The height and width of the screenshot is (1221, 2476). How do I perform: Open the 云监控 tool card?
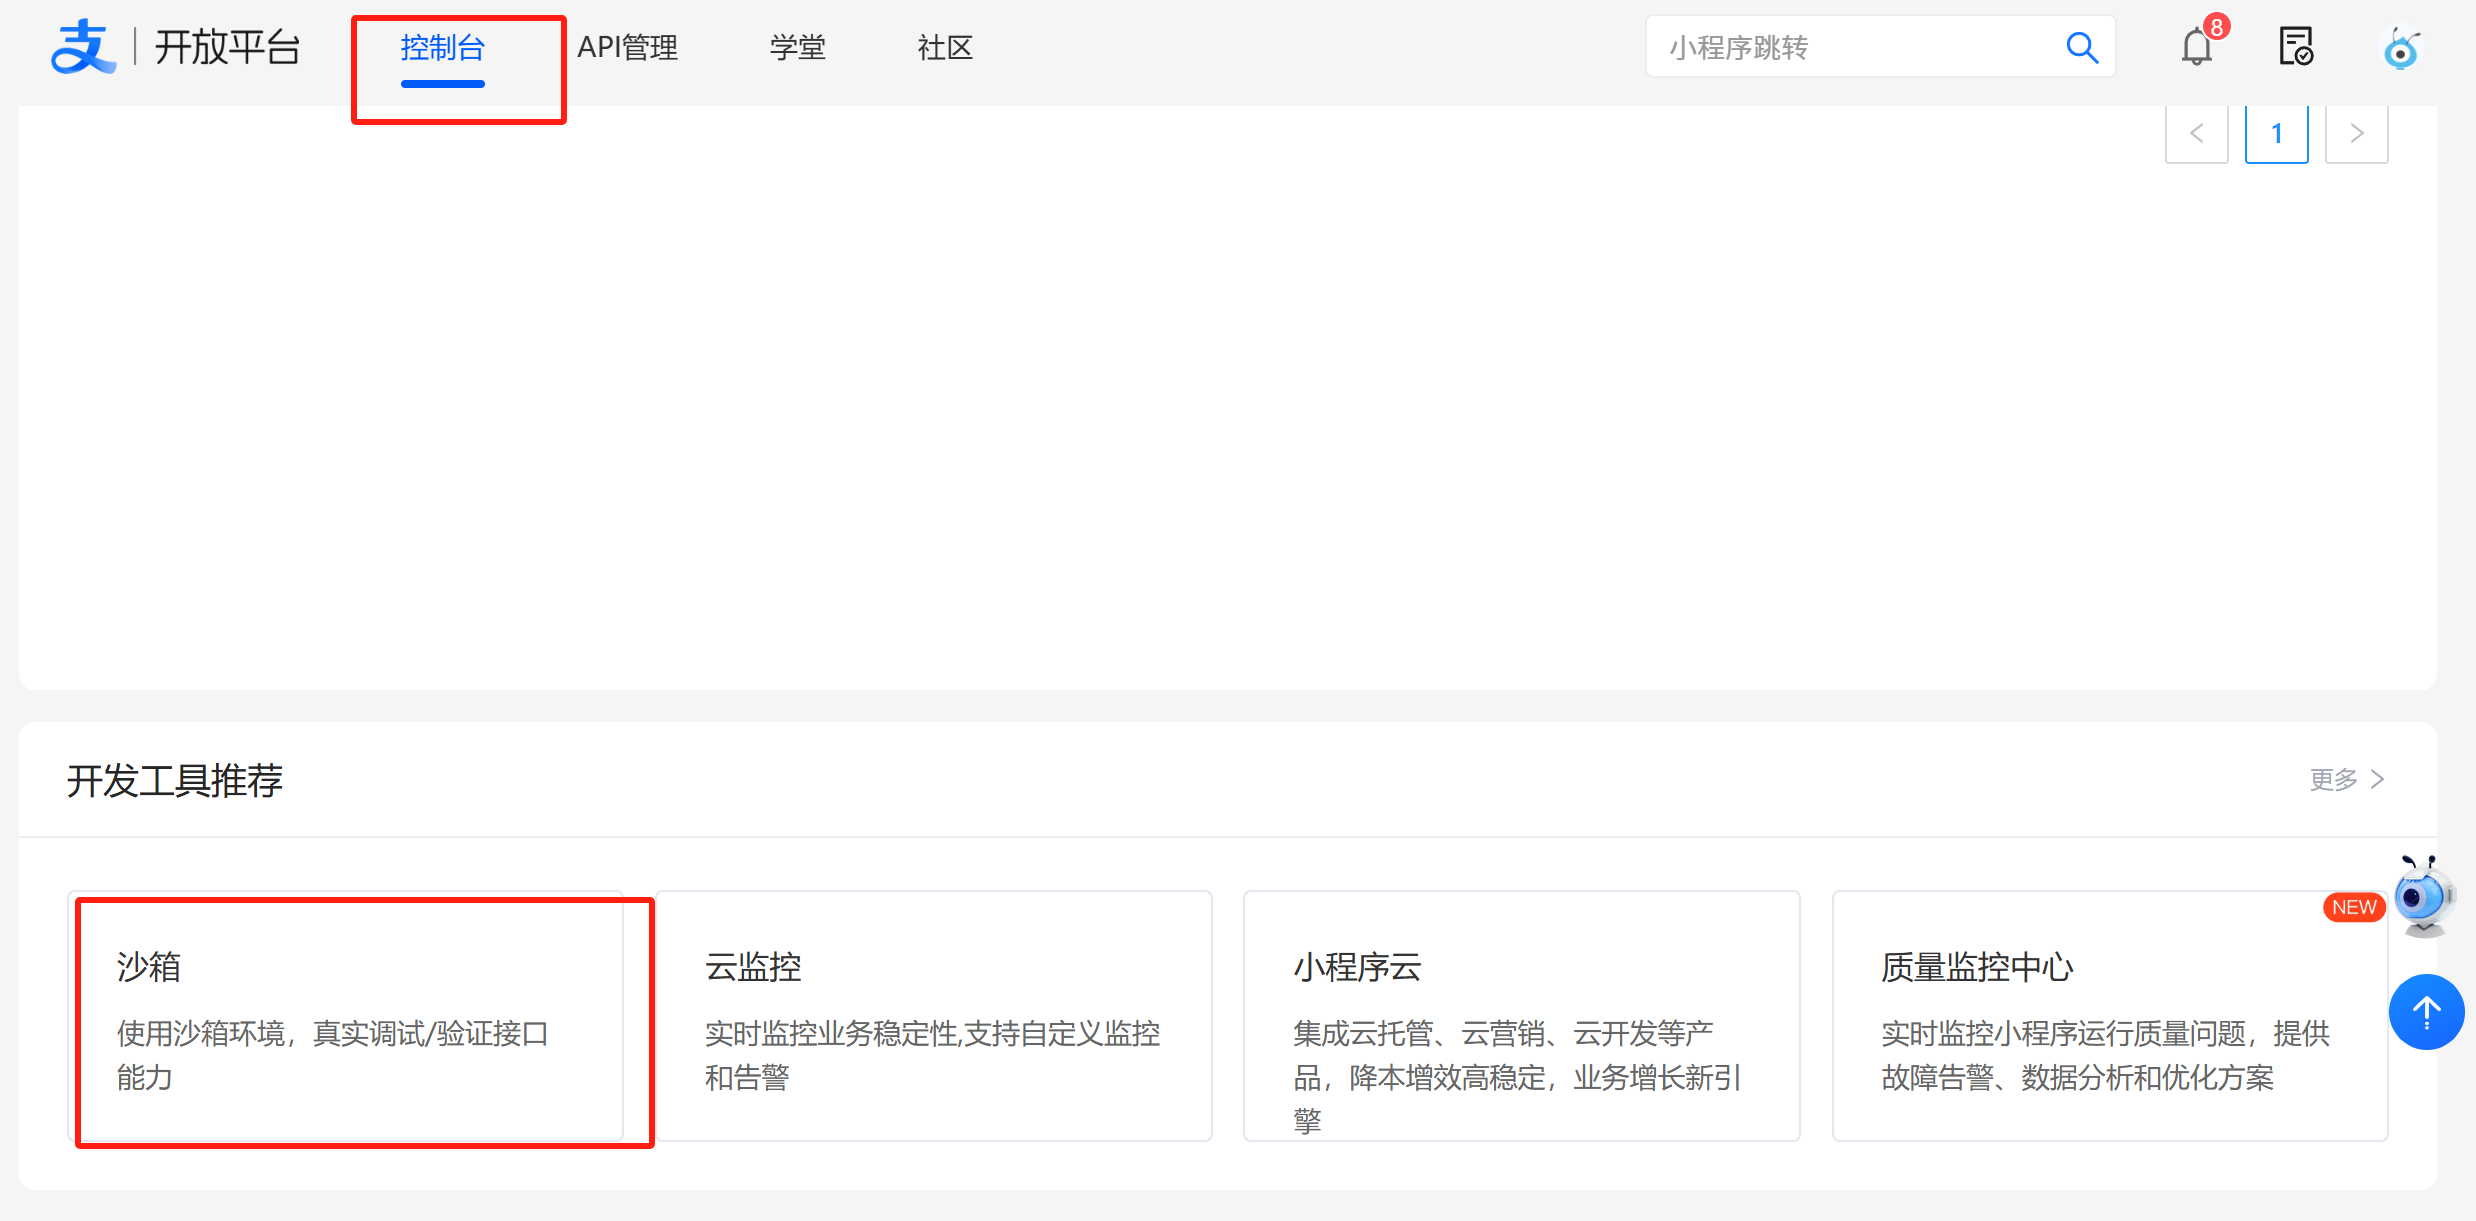click(x=934, y=1016)
